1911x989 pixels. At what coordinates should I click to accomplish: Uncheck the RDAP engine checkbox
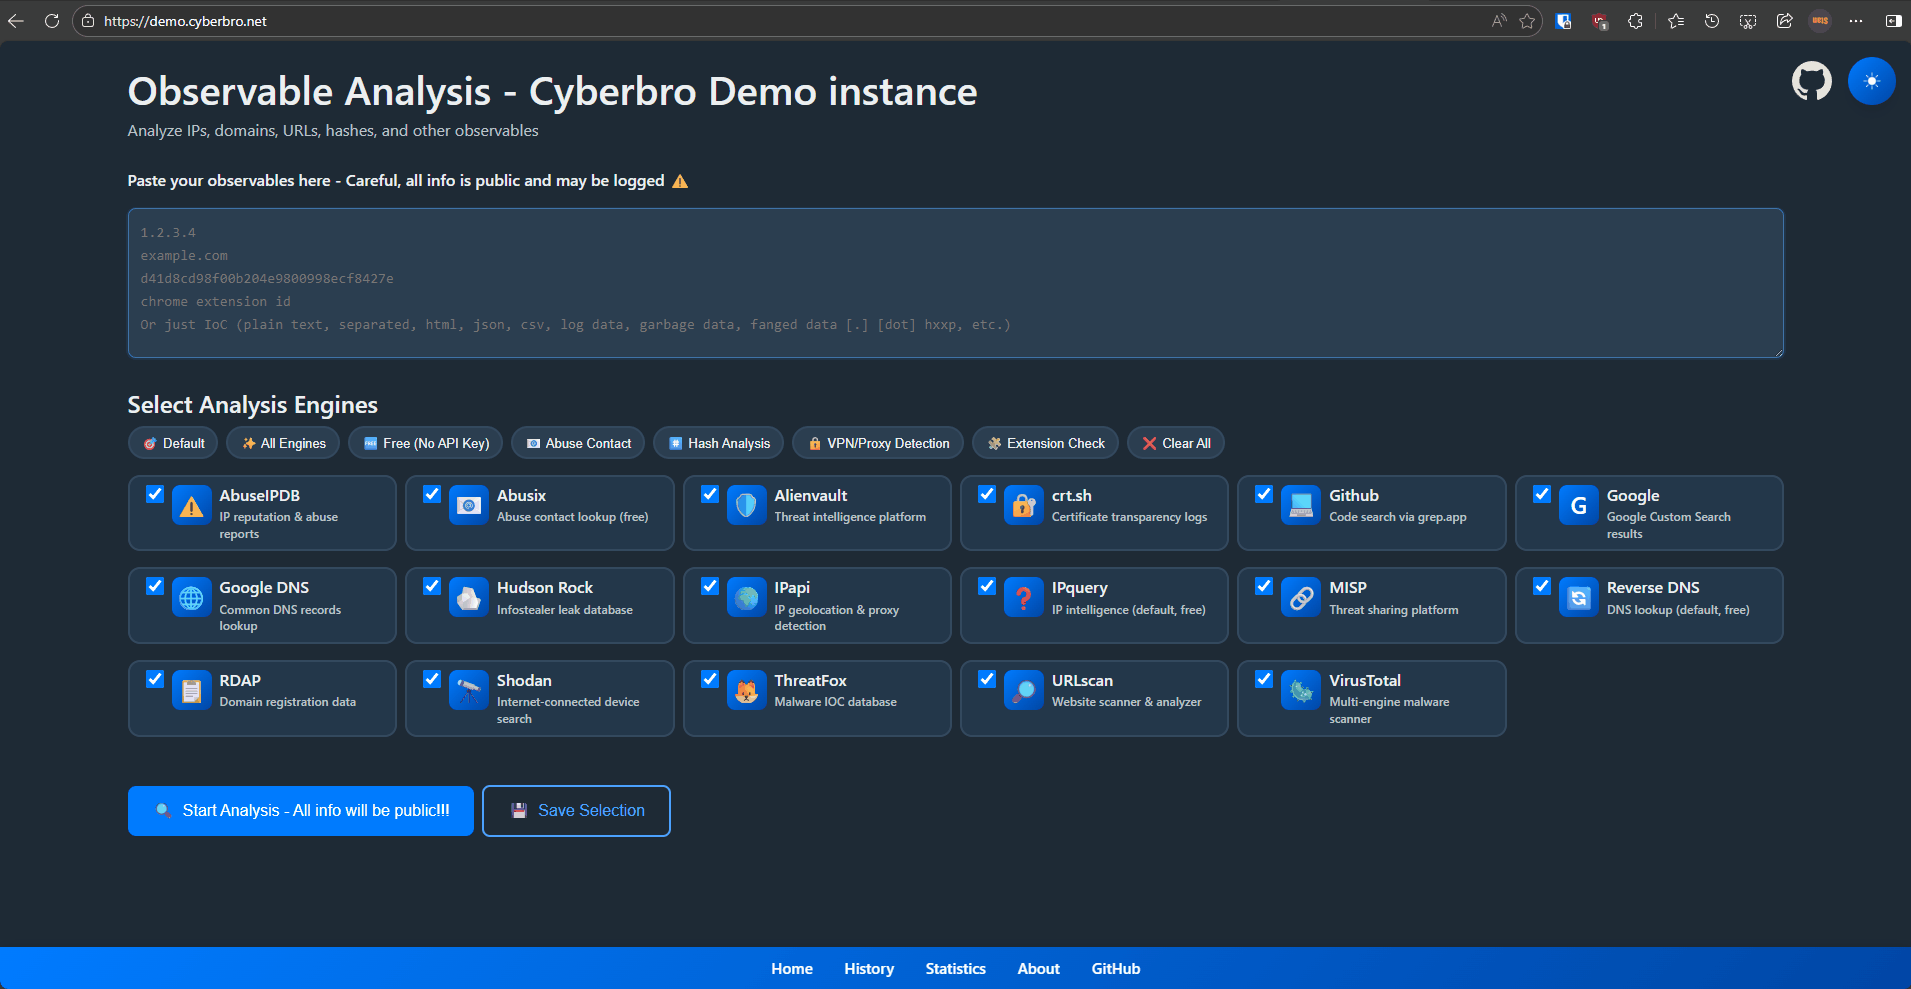(x=155, y=679)
